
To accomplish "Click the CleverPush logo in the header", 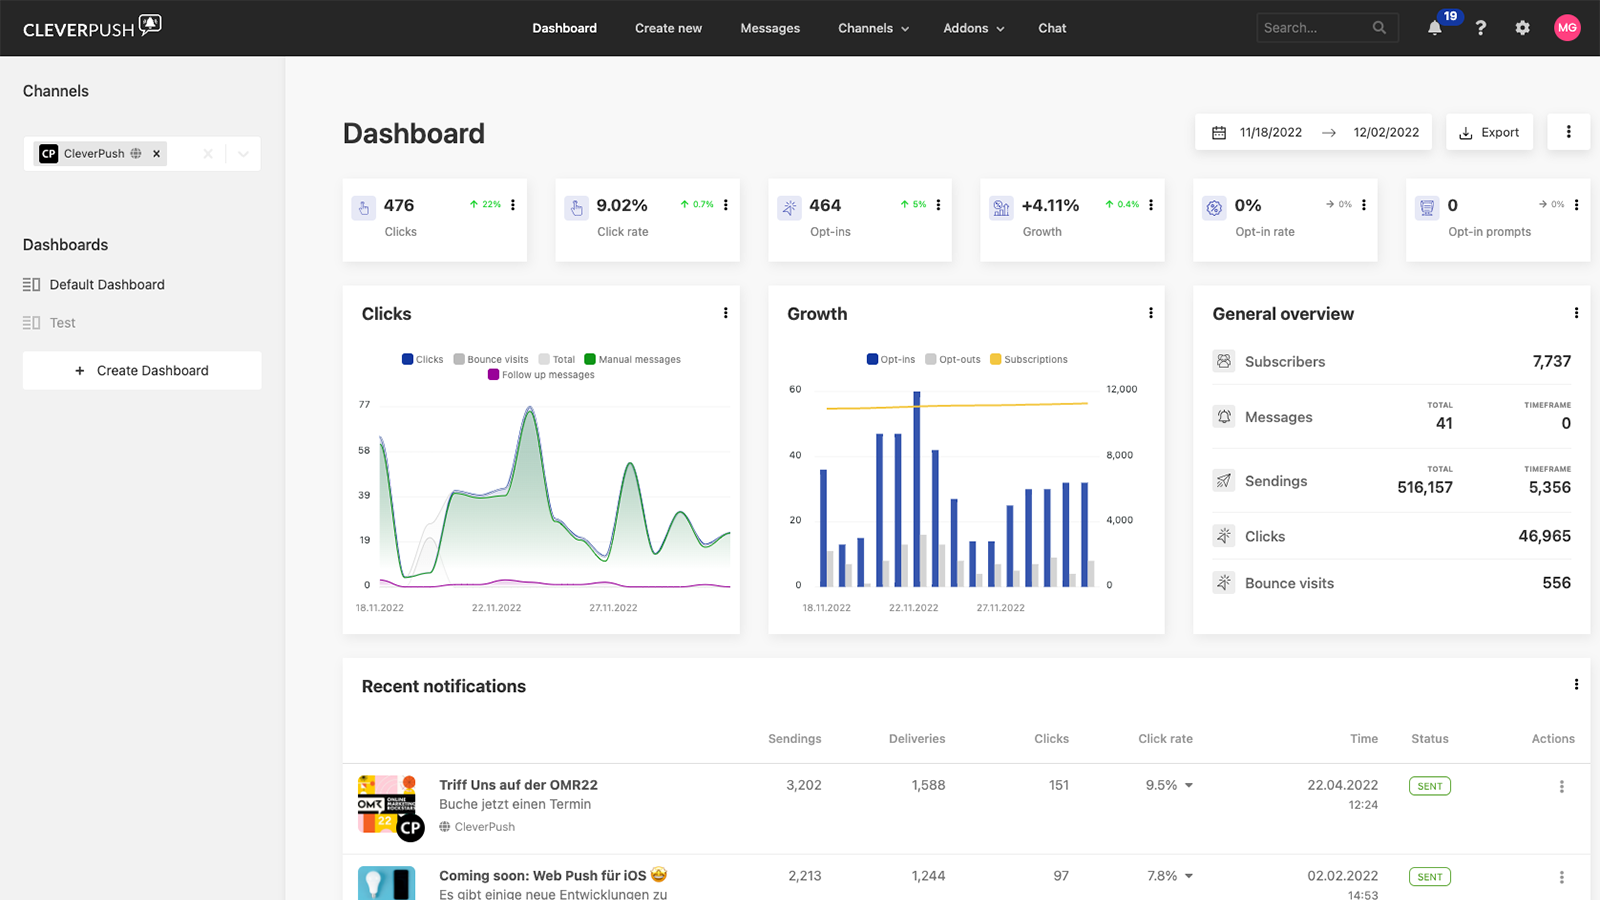I will click(x=90, y=27).
